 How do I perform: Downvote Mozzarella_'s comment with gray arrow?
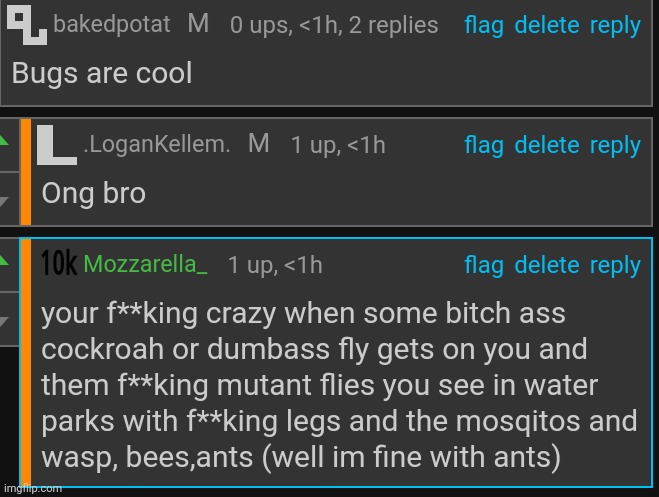(4, 321)
